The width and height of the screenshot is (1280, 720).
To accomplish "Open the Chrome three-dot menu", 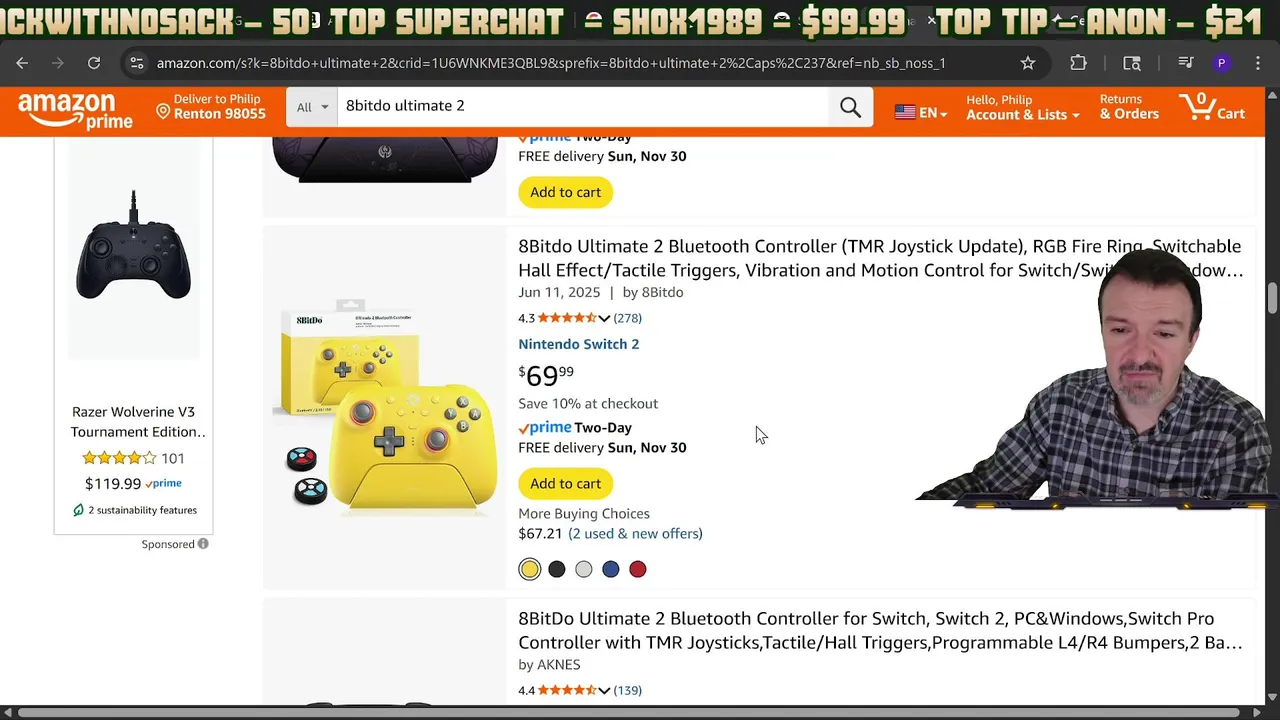I will [1258, 63].
